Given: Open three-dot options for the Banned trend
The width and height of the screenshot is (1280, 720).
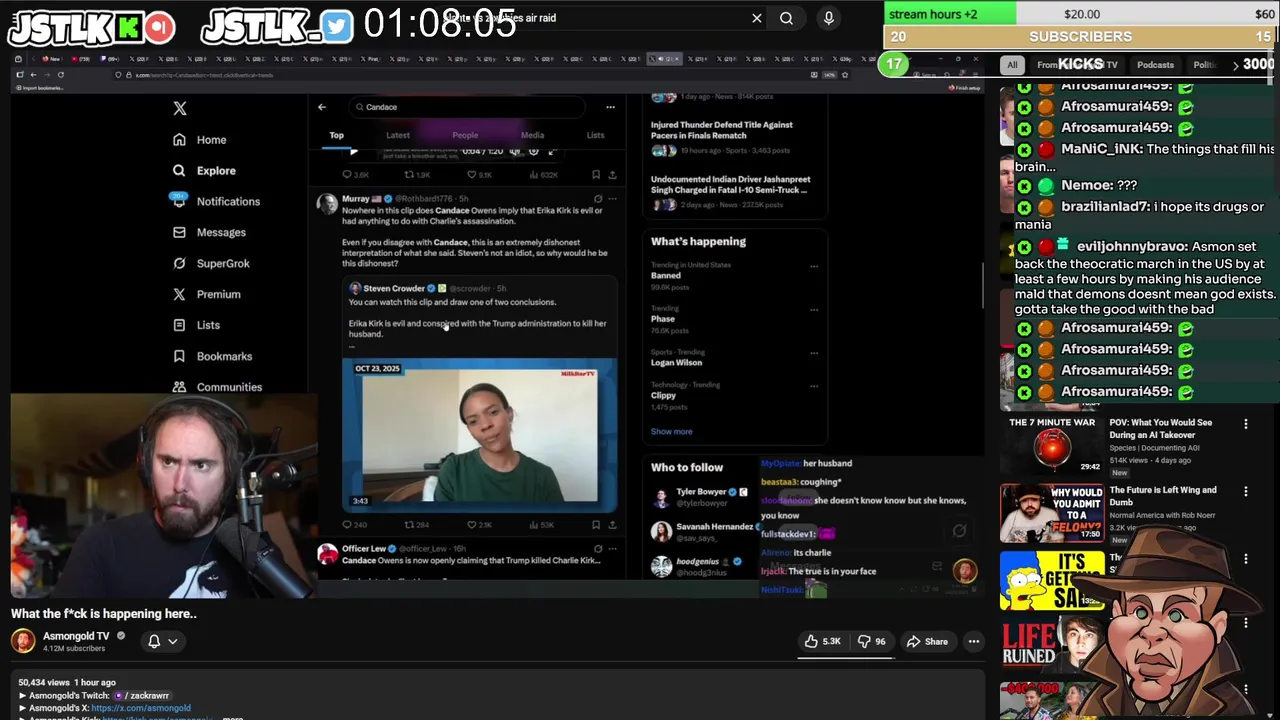Looking at the screenshot, I should 814,267.
